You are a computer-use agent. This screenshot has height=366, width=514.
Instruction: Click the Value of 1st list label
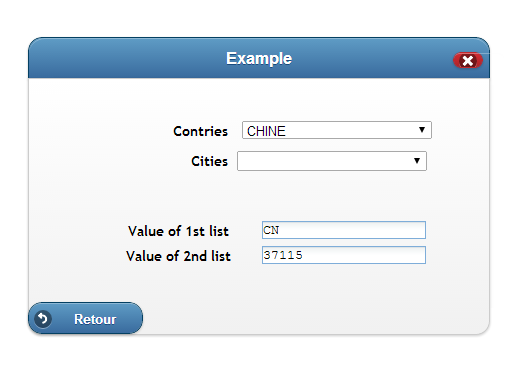[178, 231]
